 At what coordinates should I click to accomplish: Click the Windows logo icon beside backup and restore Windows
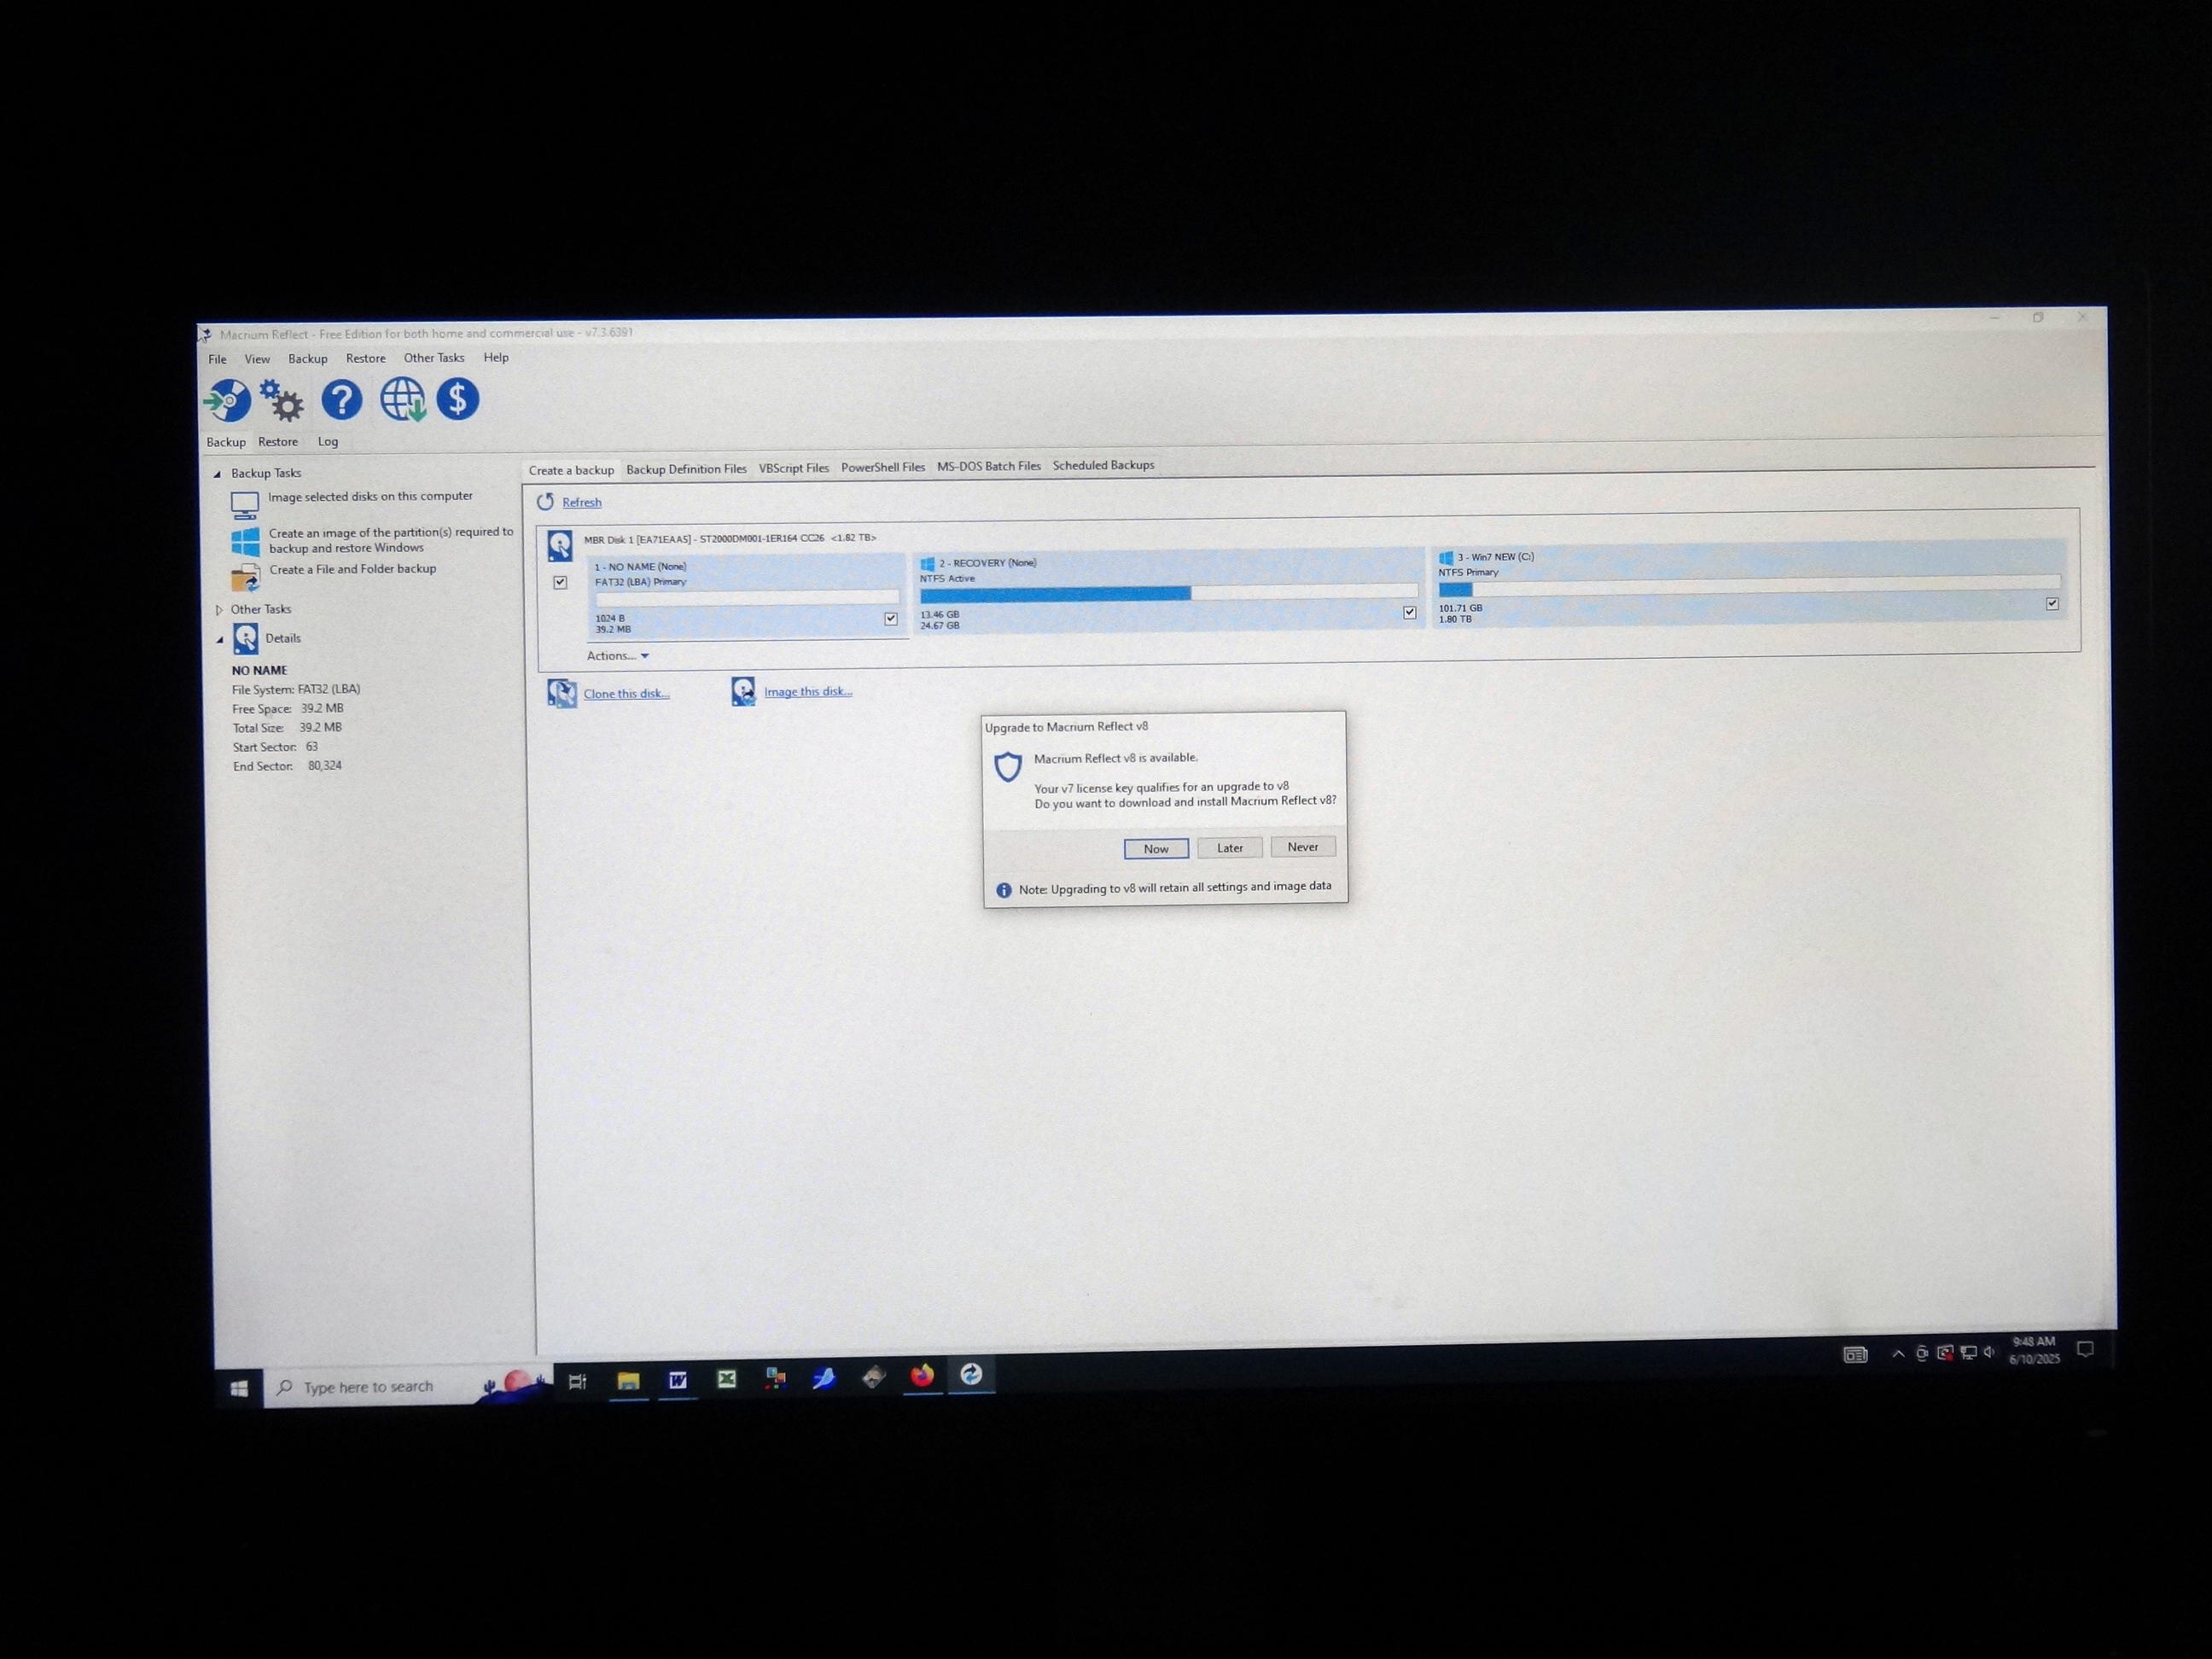245,542
